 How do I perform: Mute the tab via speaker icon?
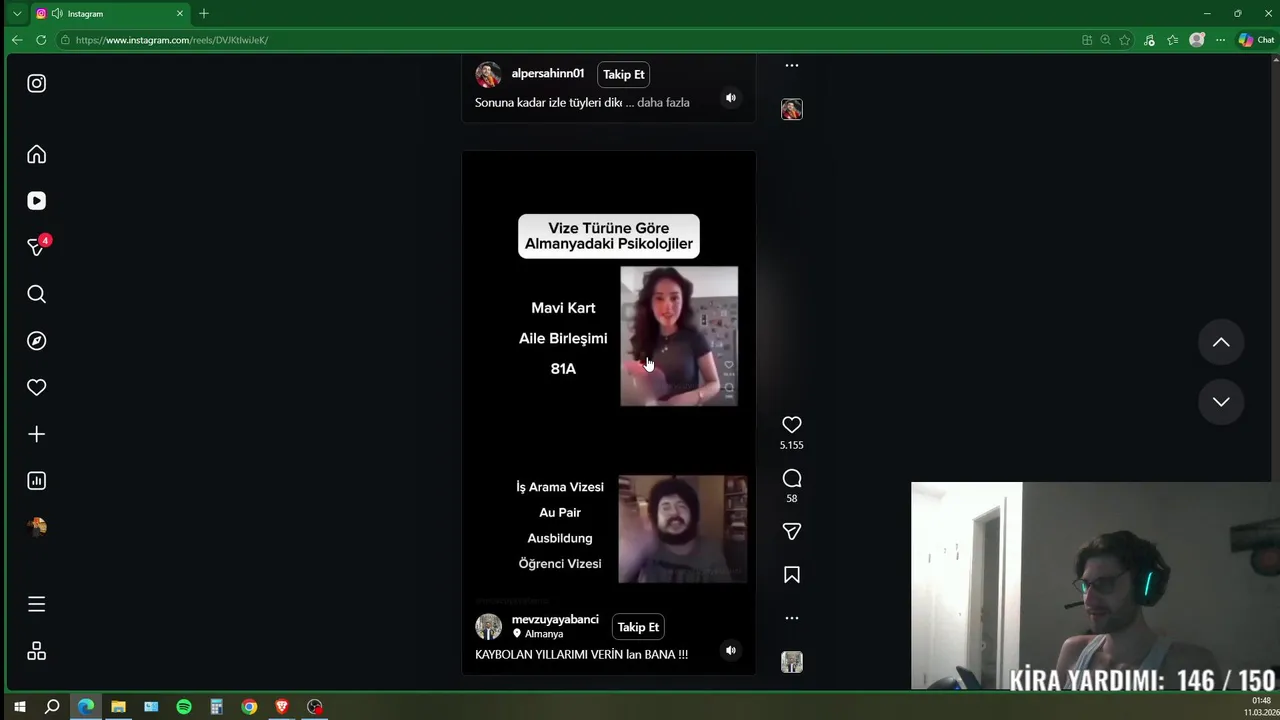(56, 14)
